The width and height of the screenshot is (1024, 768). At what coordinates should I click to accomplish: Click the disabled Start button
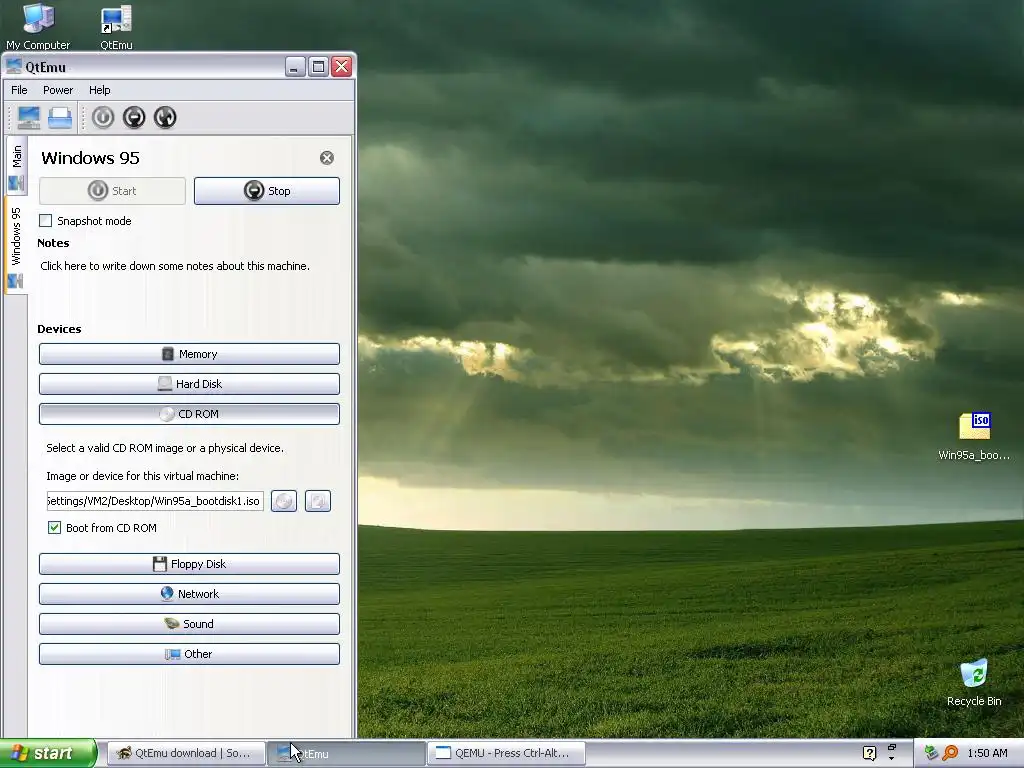(112, 191)
